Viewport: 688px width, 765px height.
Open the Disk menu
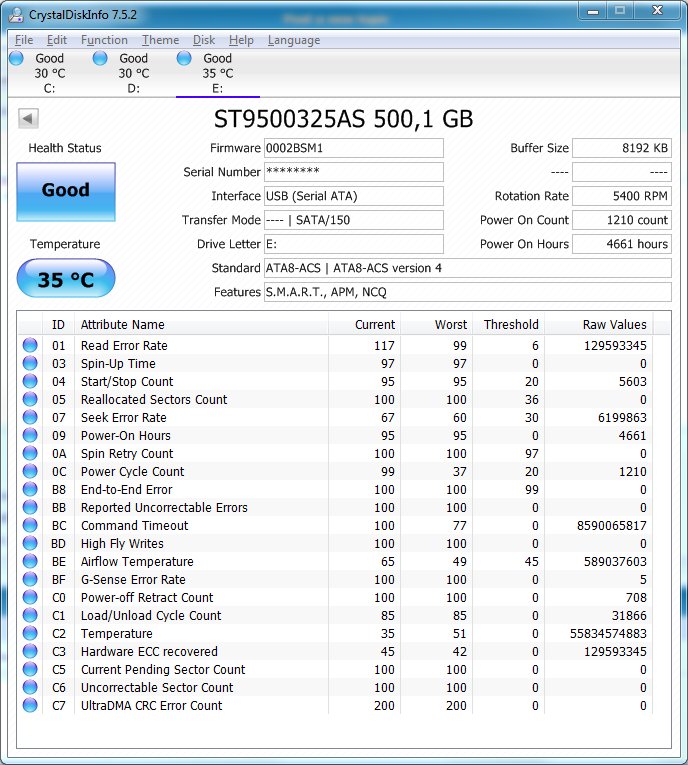pos(204,40)
